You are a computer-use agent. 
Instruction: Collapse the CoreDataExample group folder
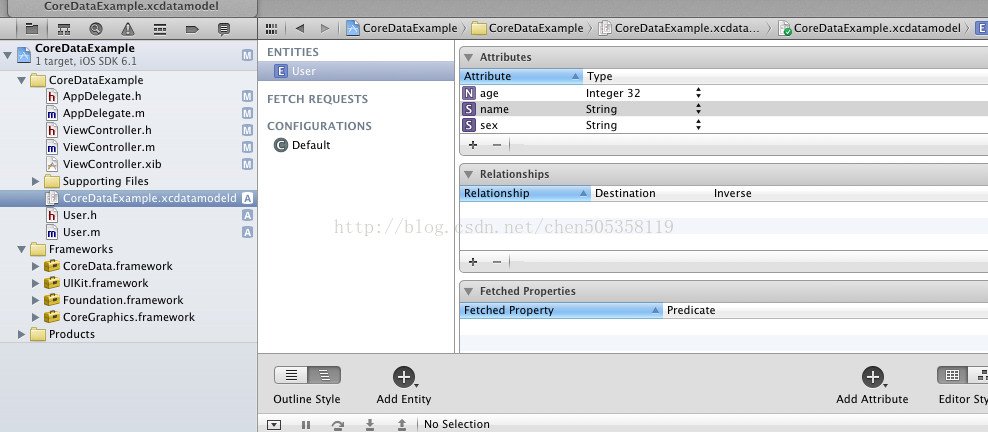[x=21, y=81]
